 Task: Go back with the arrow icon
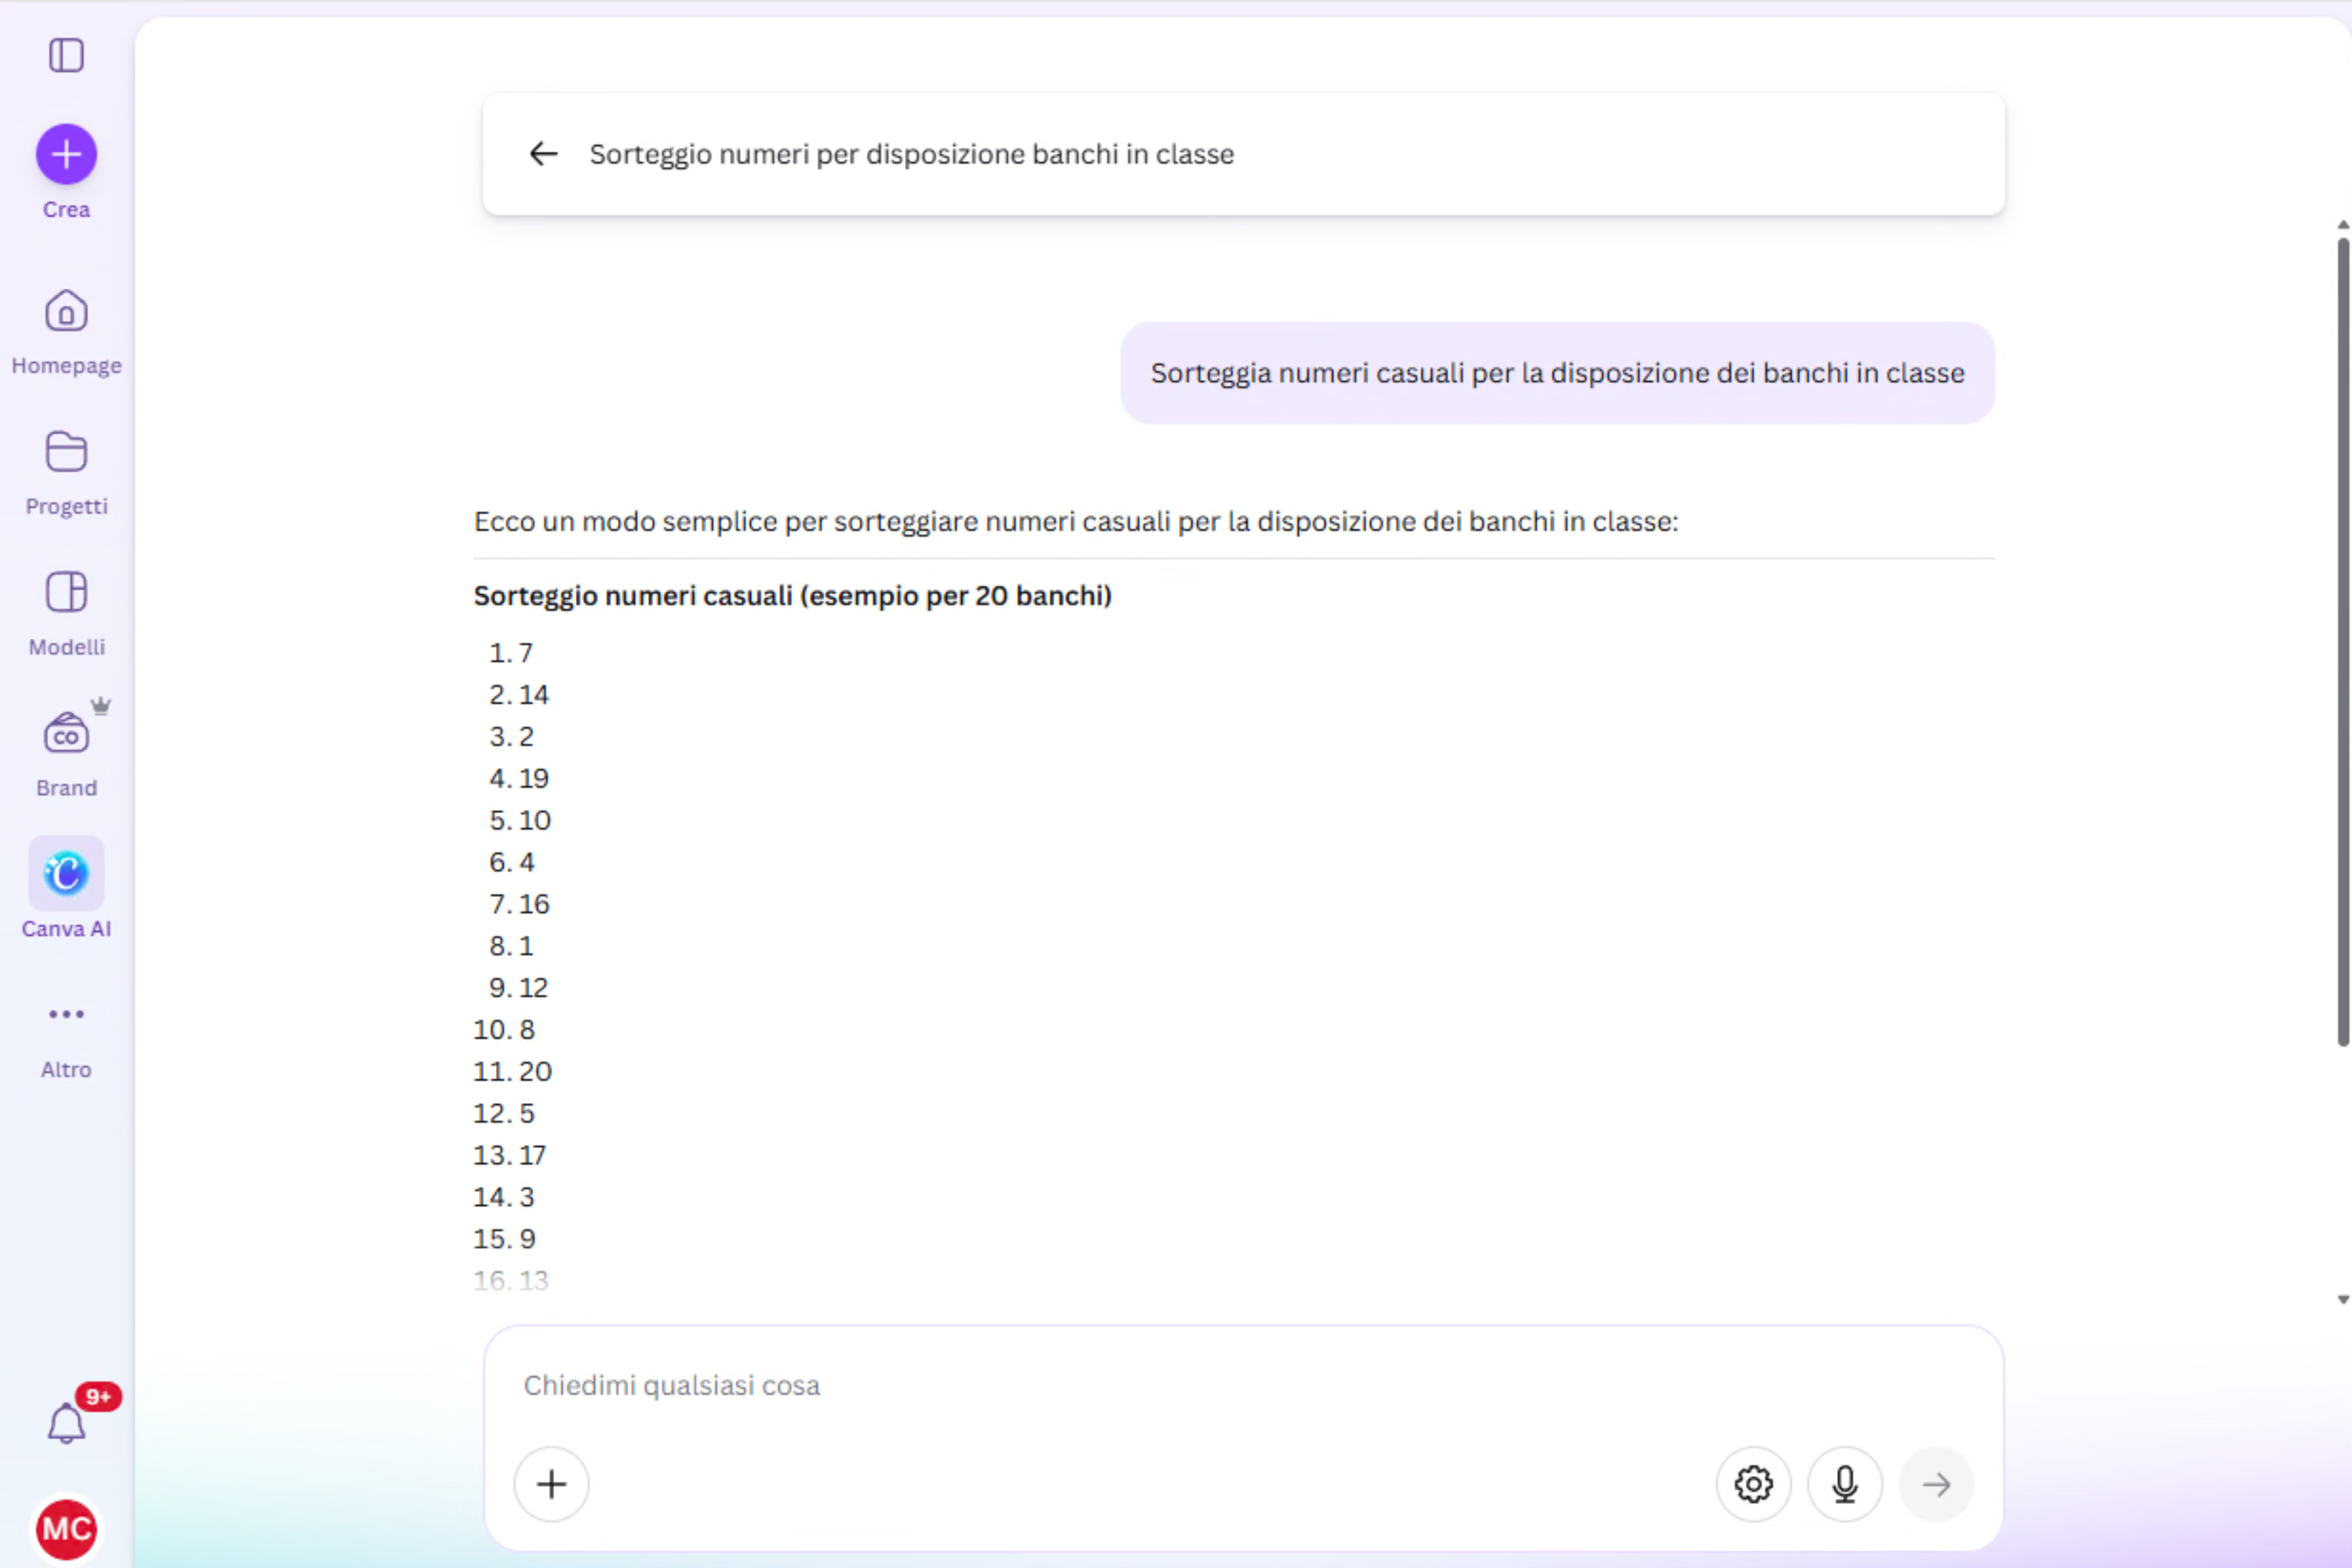pyautogui.click(x=543, y=154)
